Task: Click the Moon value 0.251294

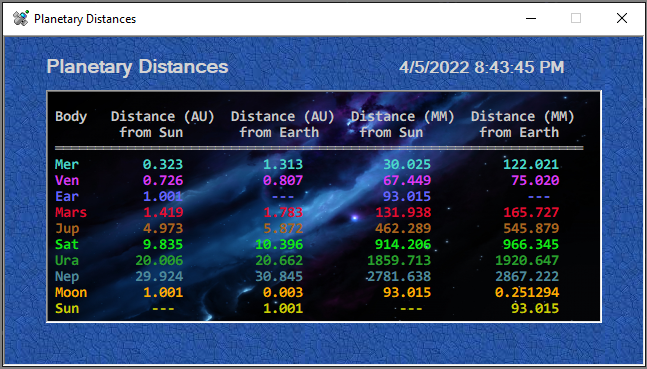Action: tap(527, 292)
